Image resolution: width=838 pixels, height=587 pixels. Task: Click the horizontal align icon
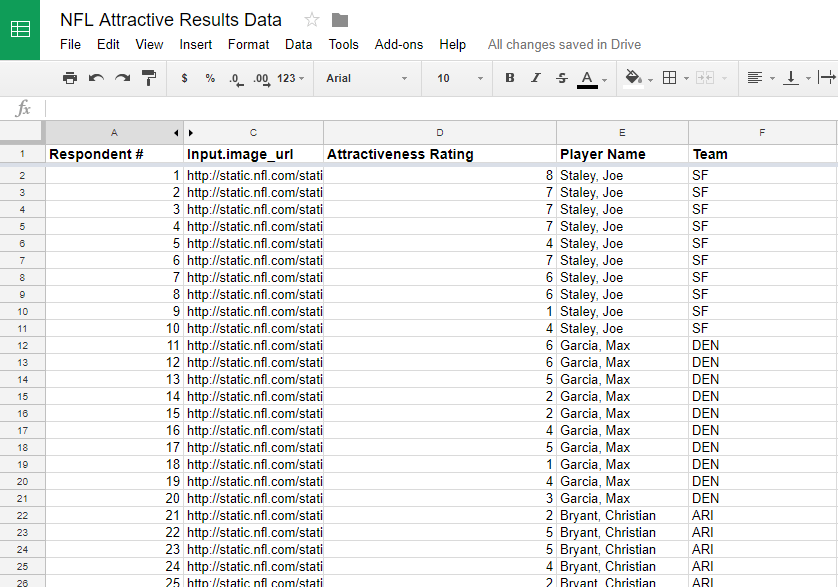click(755, 78)
